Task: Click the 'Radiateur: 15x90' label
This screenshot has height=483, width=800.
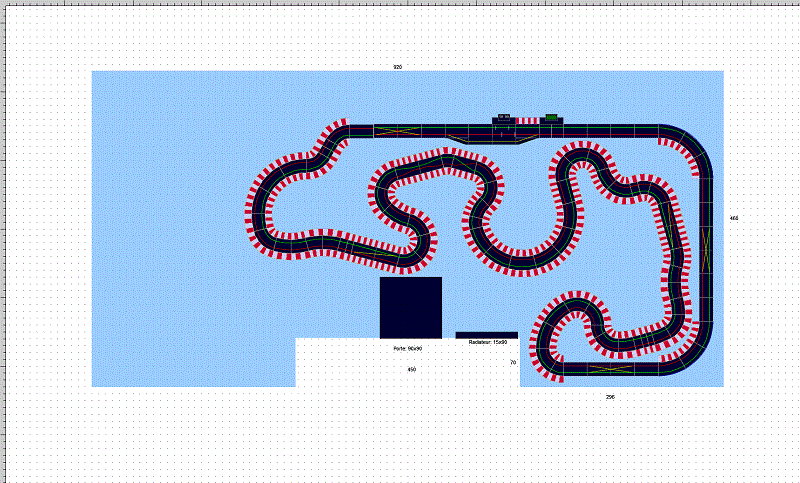Action: pyautogui.click(x=488, y=342)
